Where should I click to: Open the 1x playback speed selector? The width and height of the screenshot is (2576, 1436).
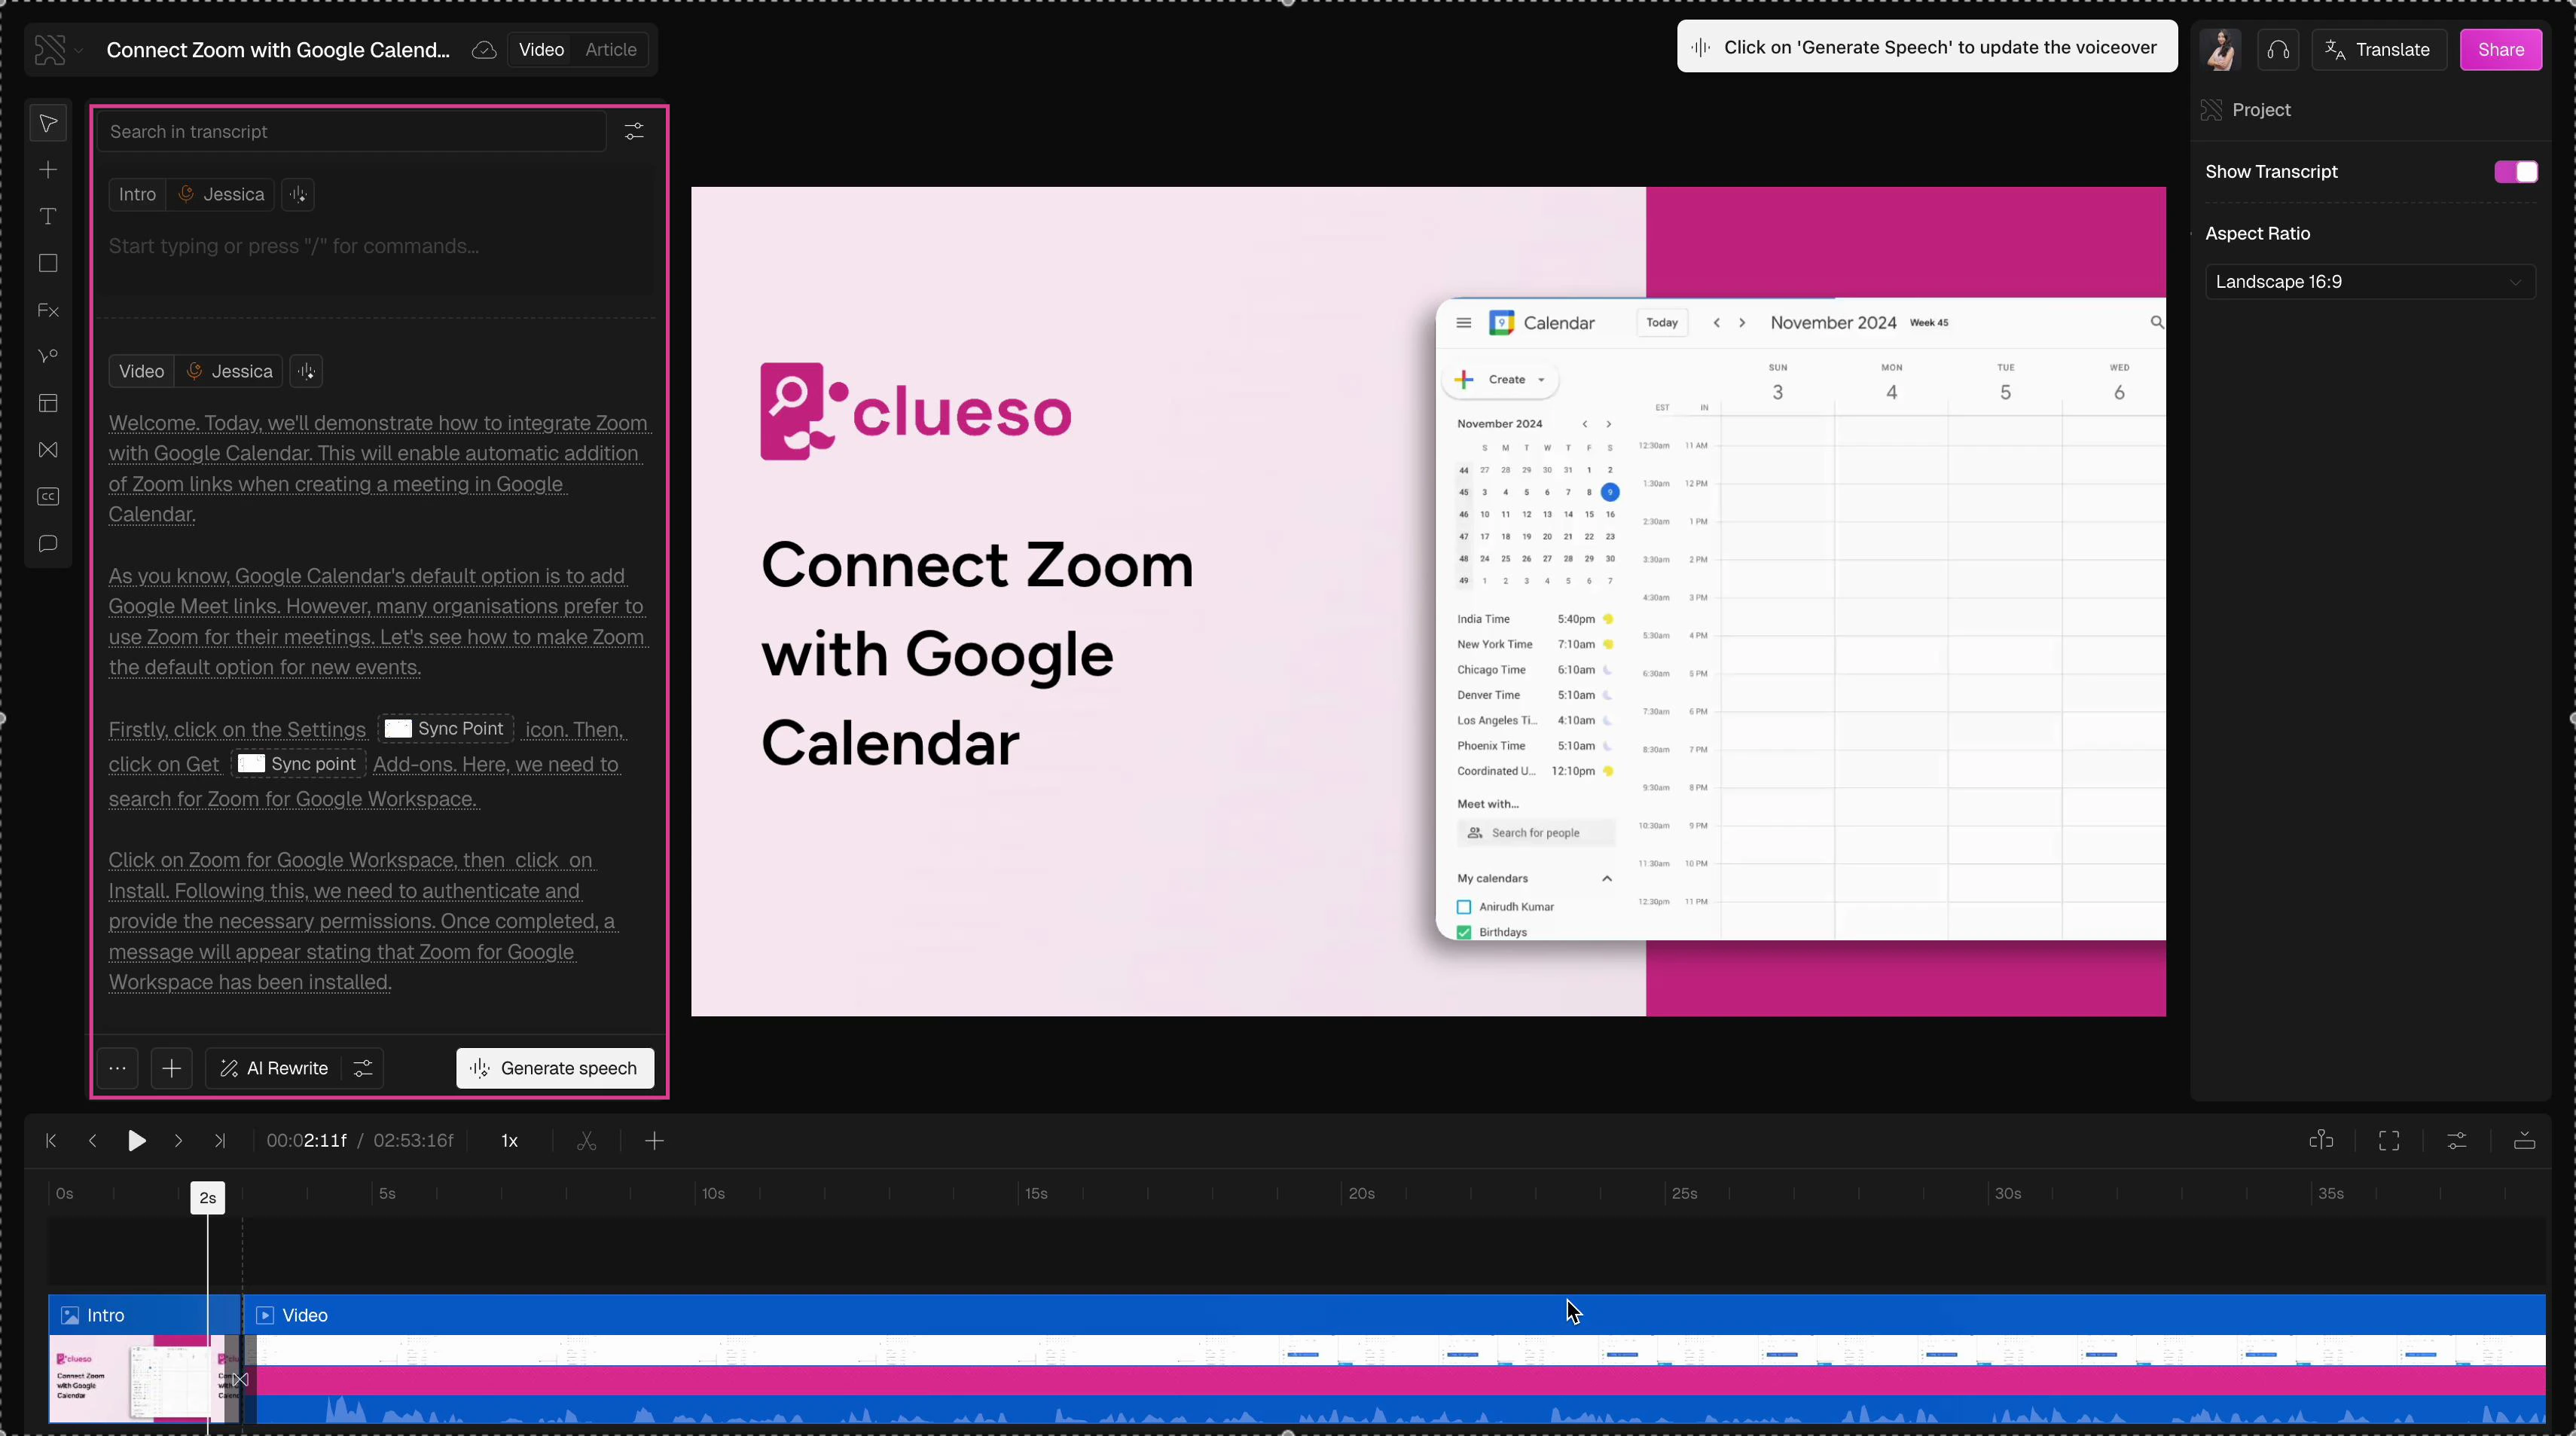coord(509,1141)
